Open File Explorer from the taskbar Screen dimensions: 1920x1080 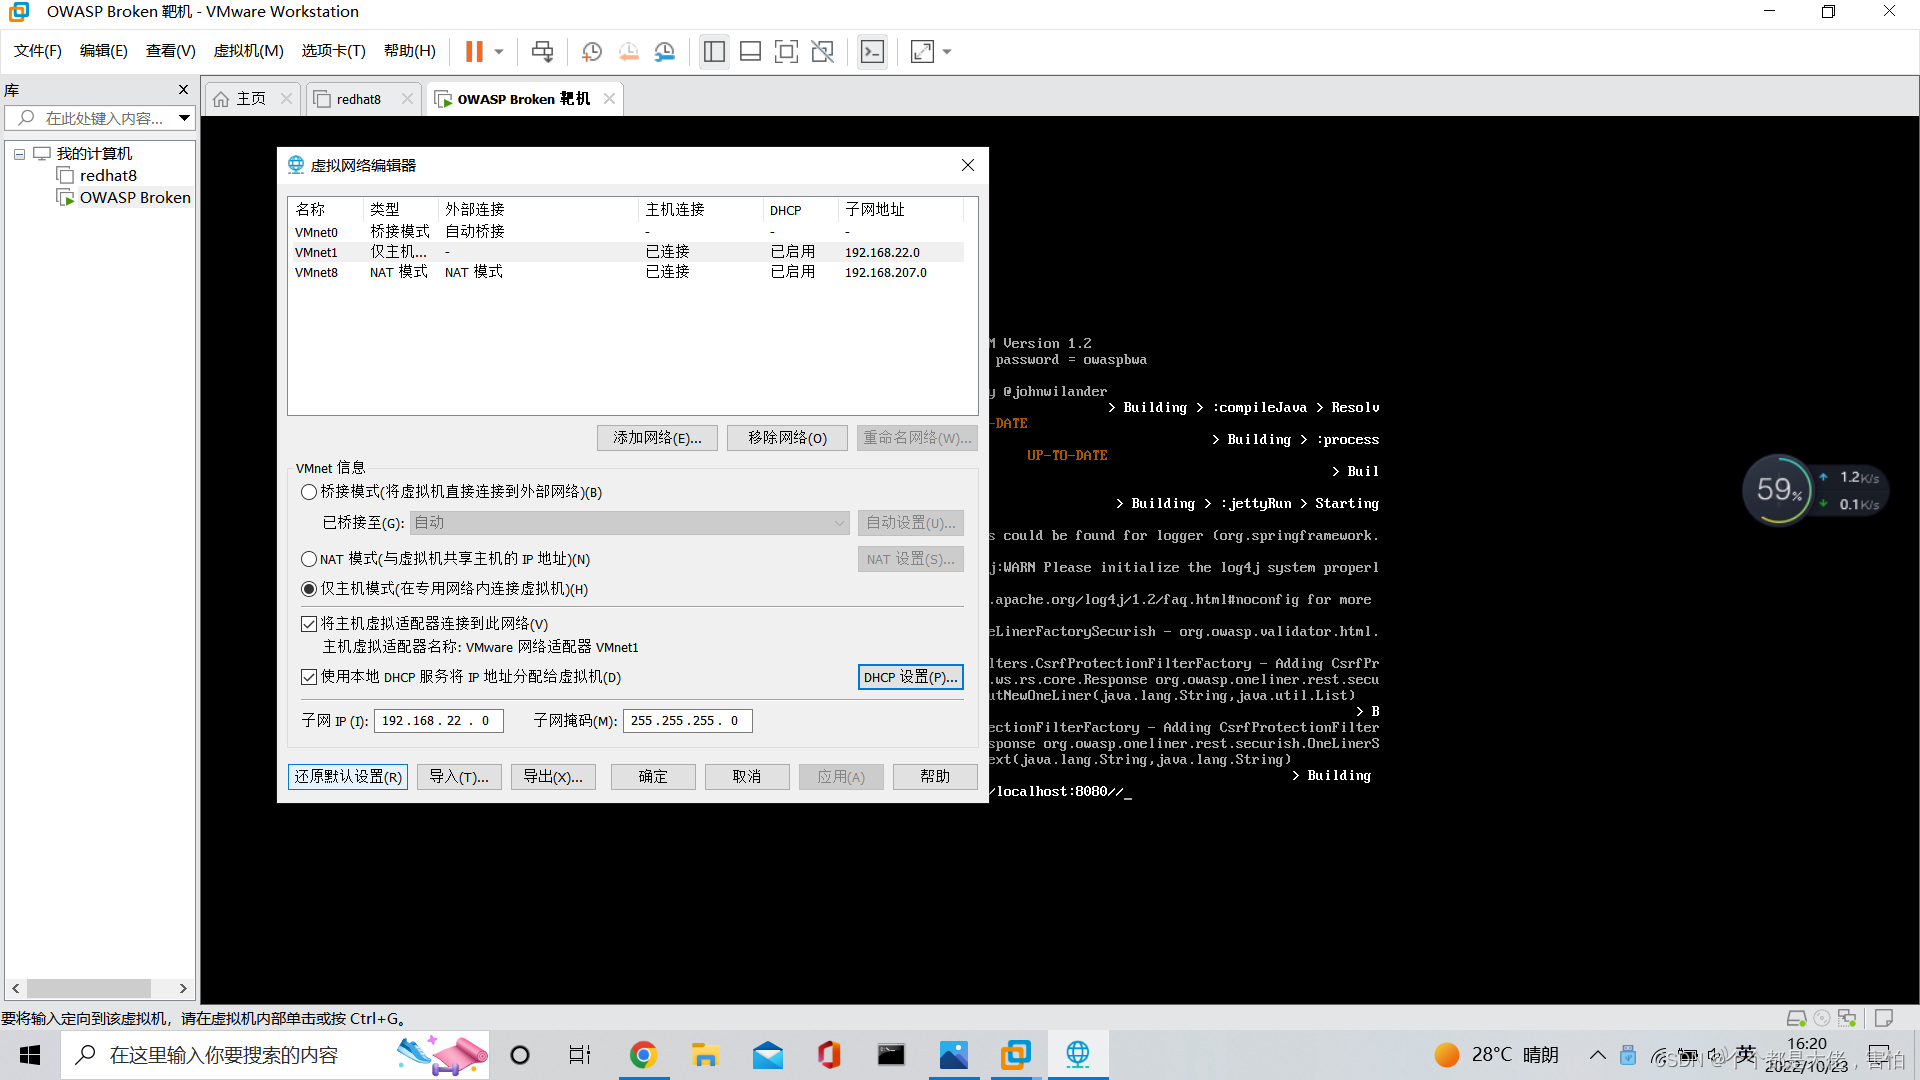pyautogui.click(x=705, y=1055)
